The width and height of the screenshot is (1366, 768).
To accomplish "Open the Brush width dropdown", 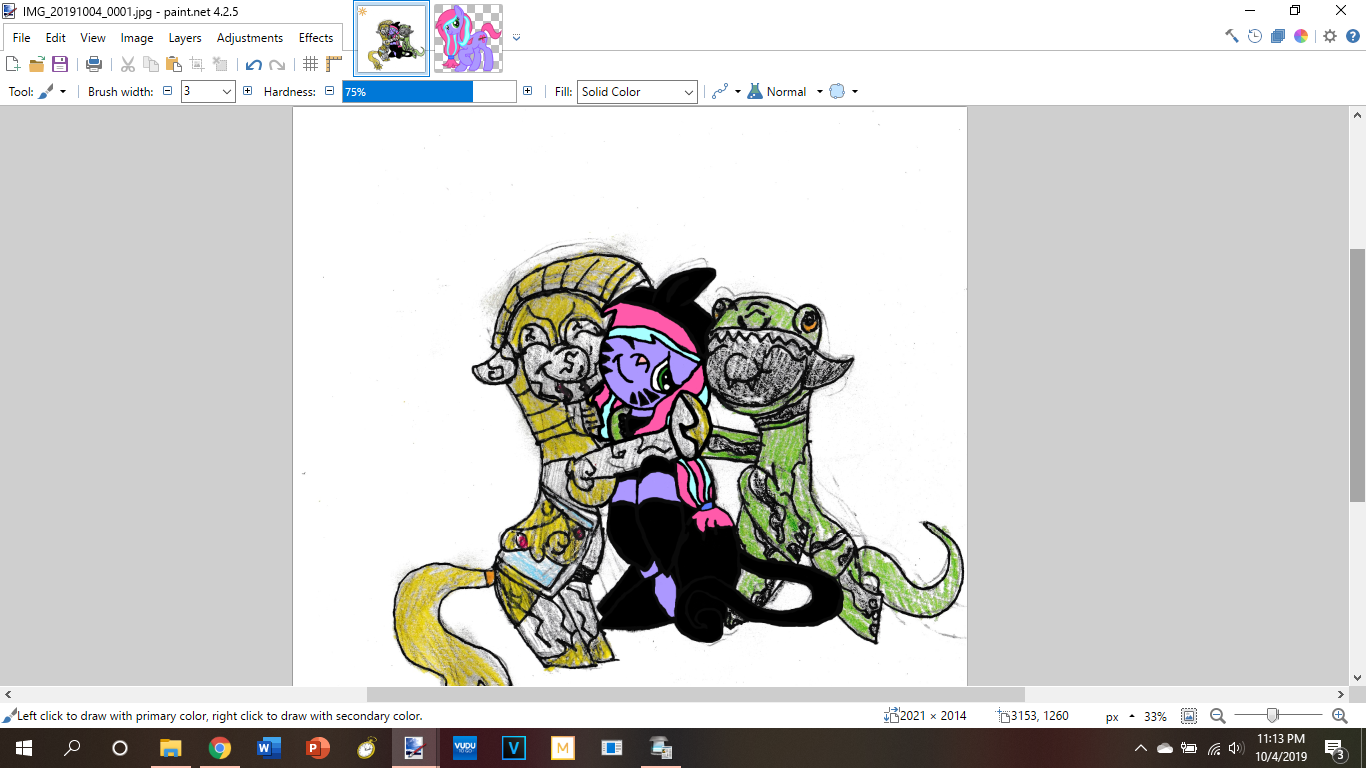I will 227,92.
